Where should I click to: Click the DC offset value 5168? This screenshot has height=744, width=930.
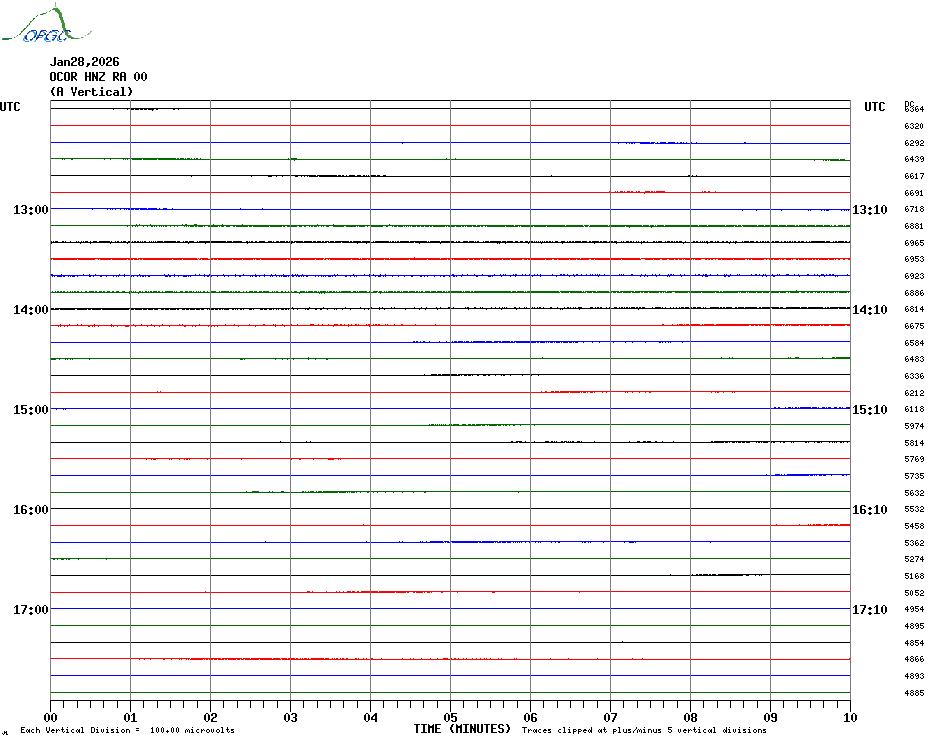point(914,576)
